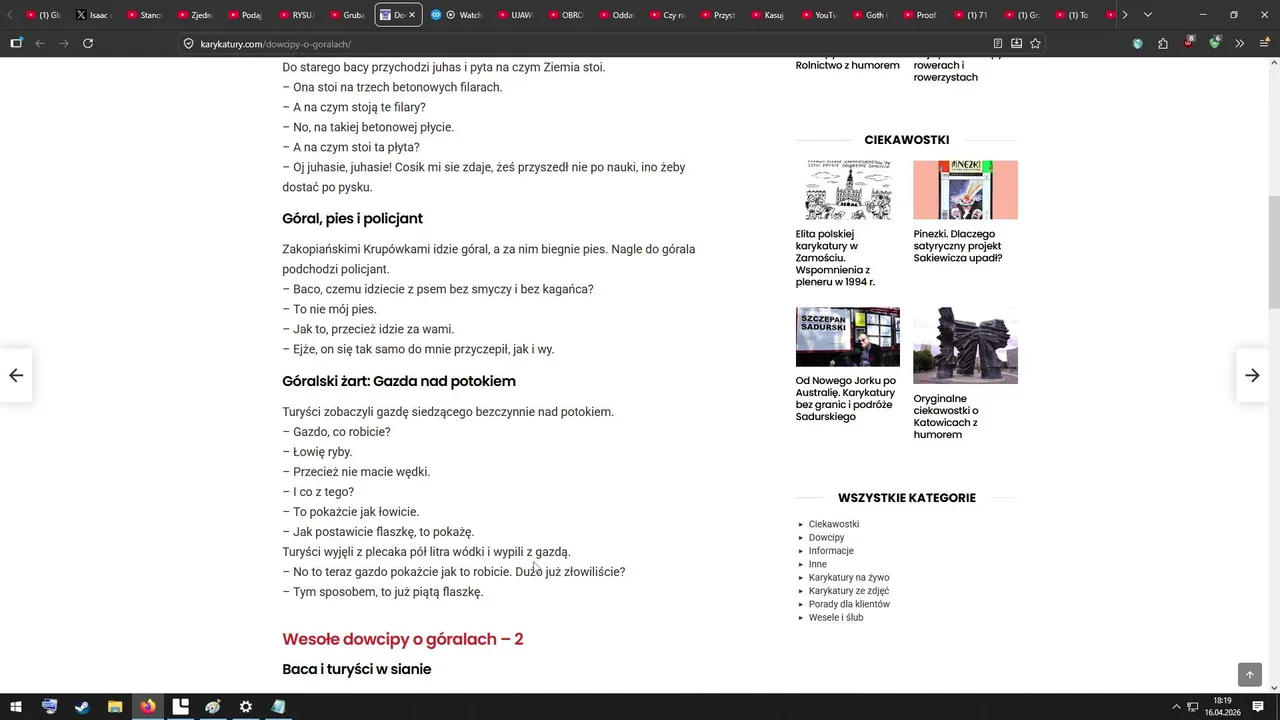Click the heading 'Baca i turyści w sianie'

point(357,669)
